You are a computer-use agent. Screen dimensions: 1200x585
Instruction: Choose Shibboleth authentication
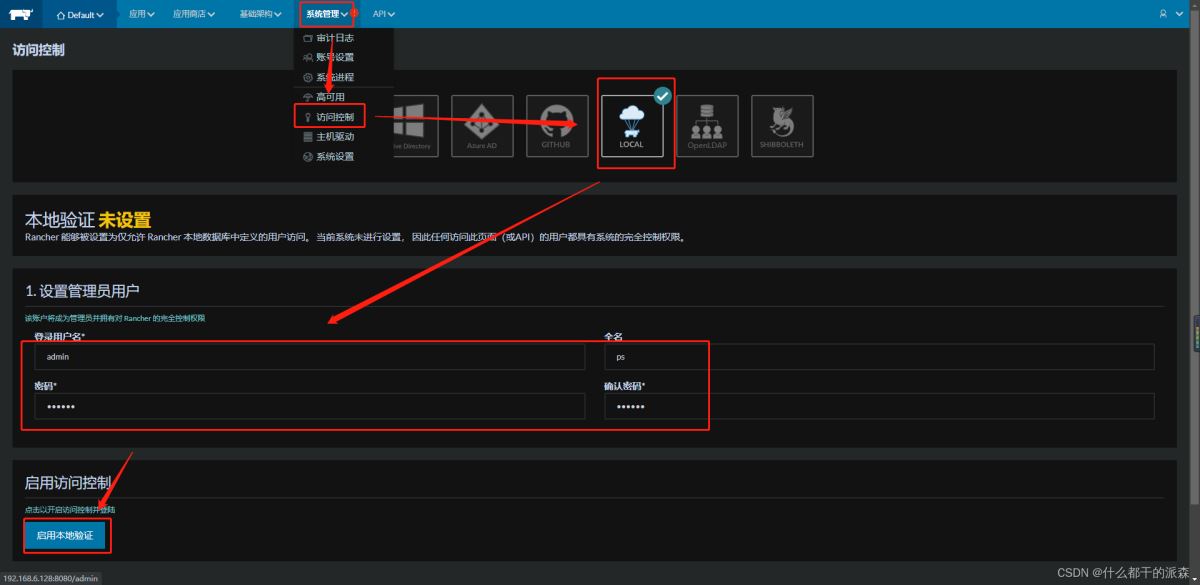(x=782, y=126)
